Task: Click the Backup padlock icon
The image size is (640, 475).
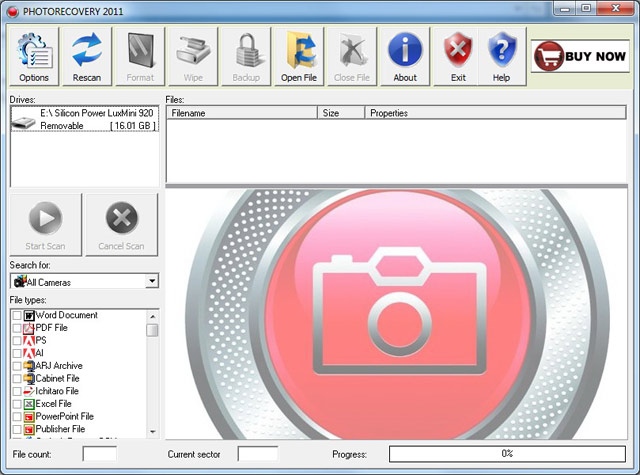Action: point(246,51)
